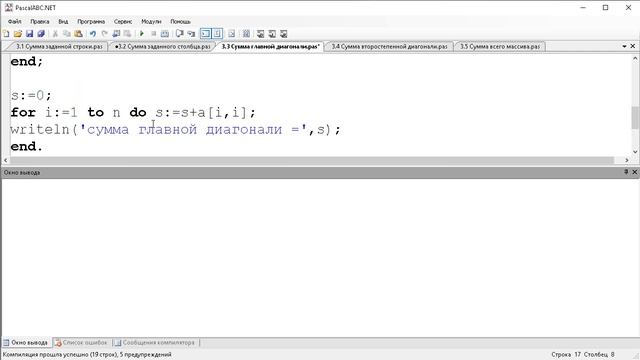Close the Окно вывода panel

pos(634,172)
